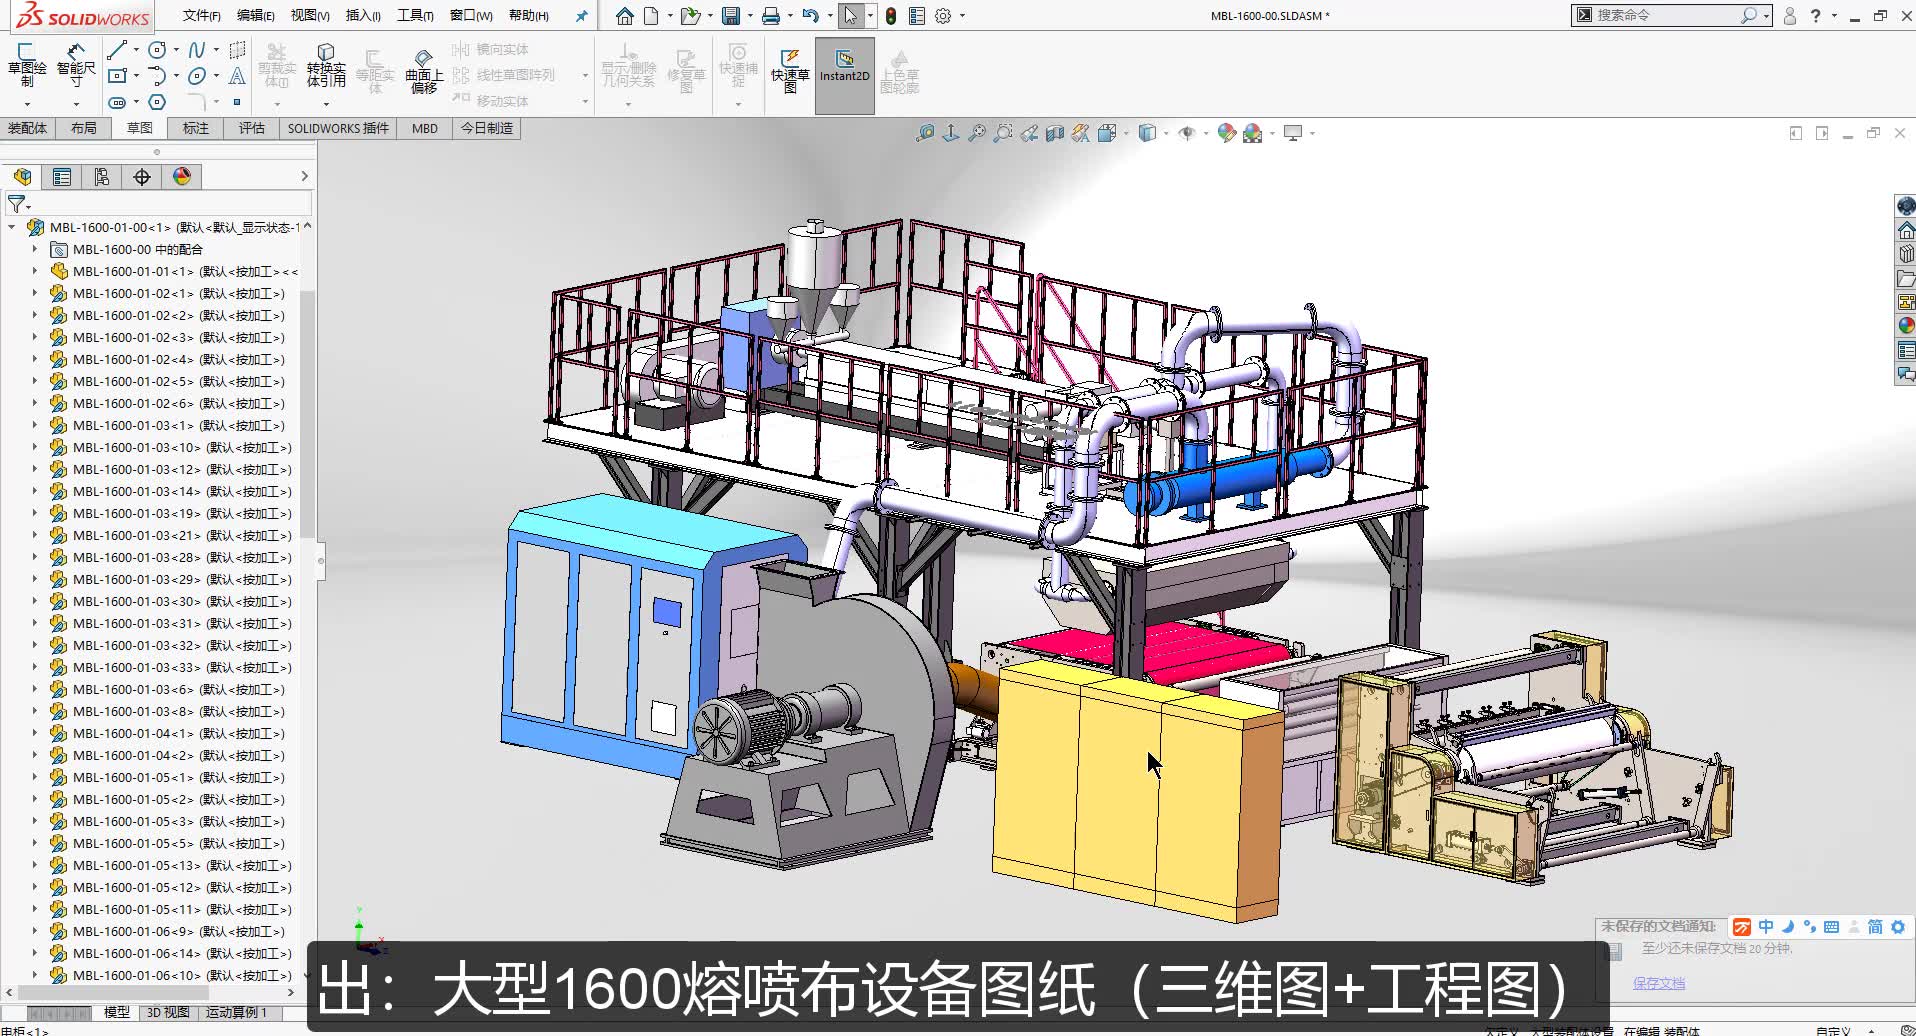
Task: Pick the Line sketch tool
Action: click(118, 49)
